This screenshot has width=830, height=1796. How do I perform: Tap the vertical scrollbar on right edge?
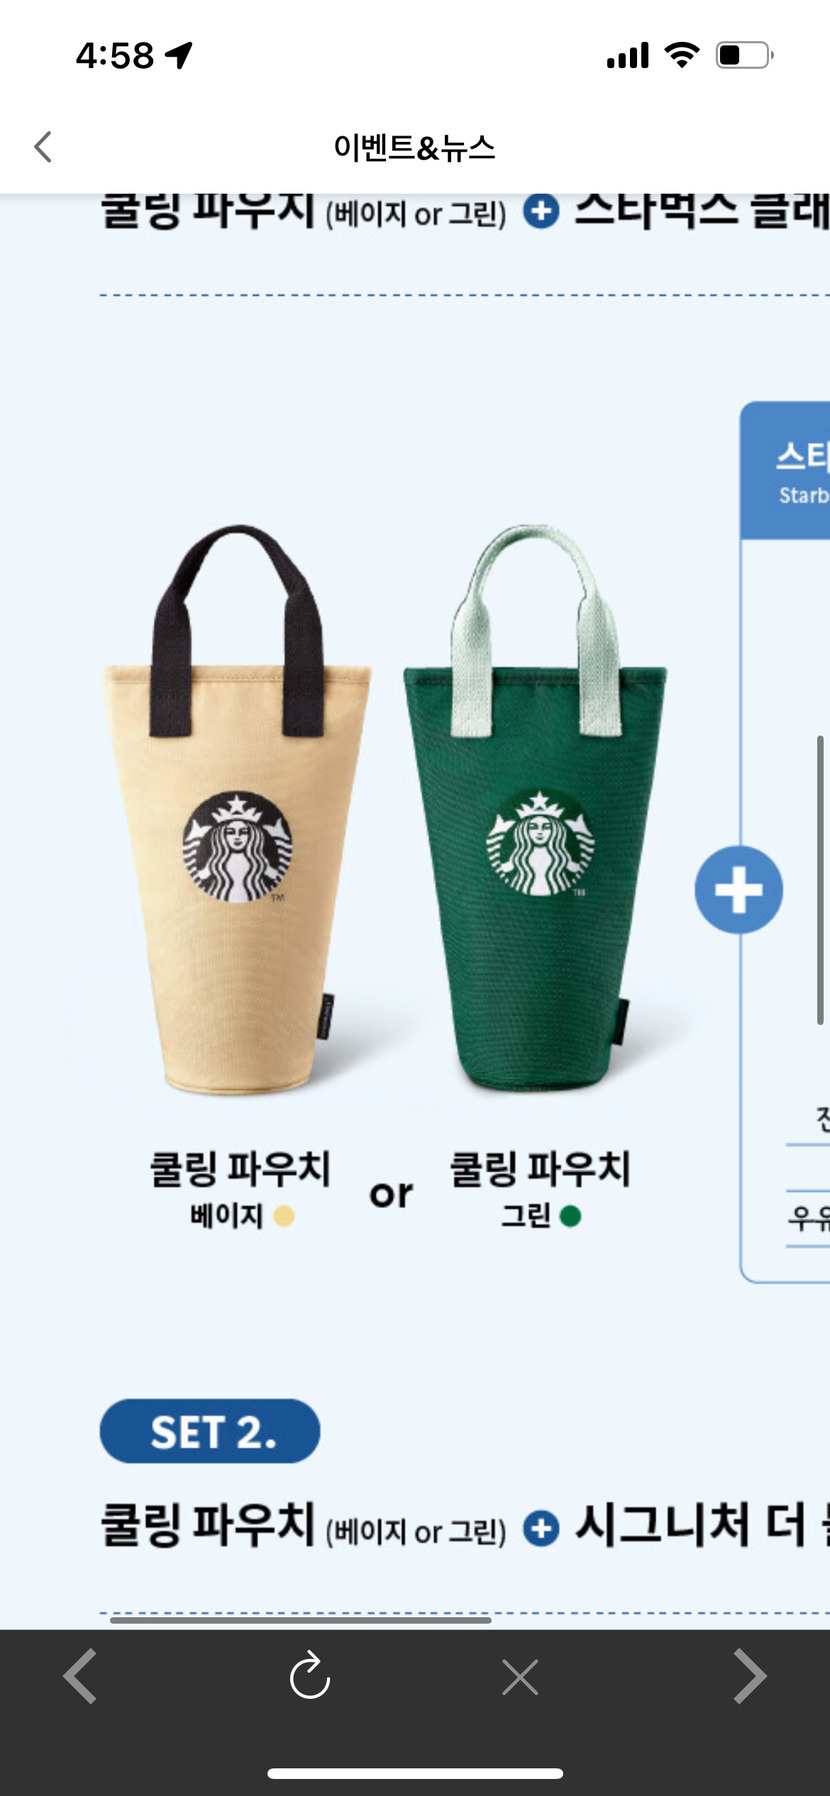coord(820,880)
